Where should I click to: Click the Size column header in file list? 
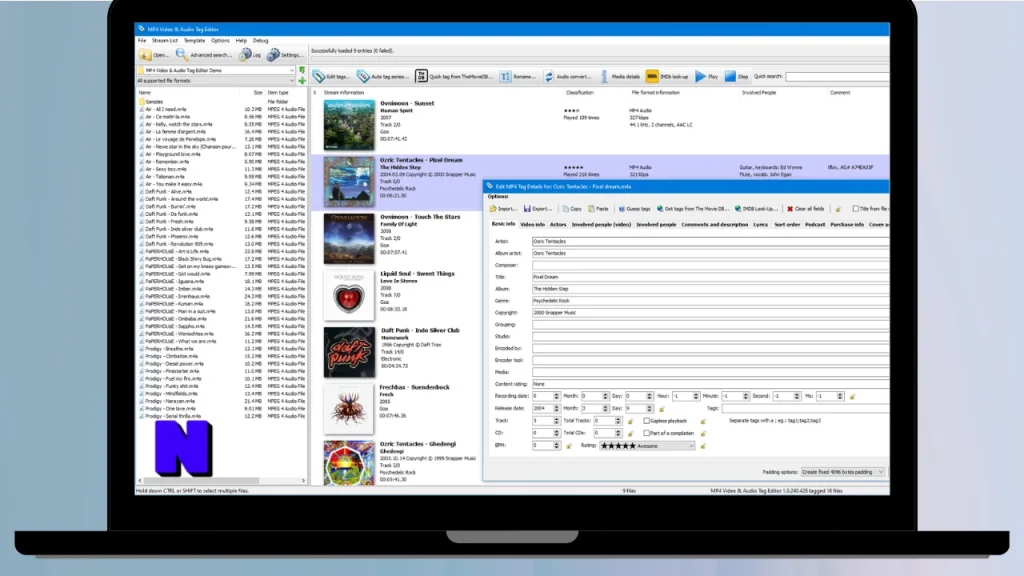(x=257, y=93)
